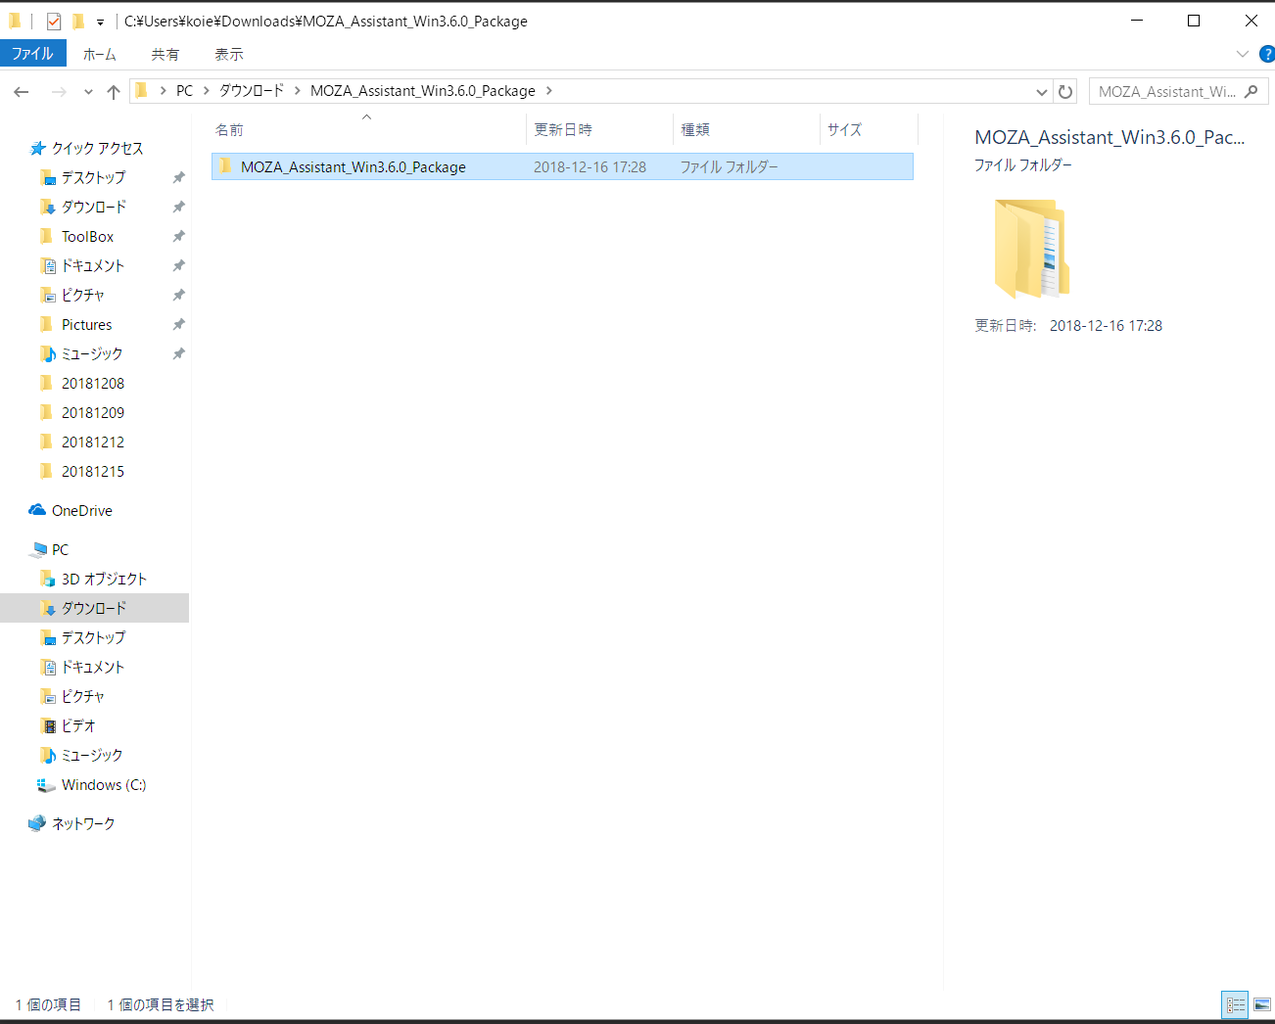This screenshot has height=1024, width=1275.
Task: Switch to details view layout icon
Action: pos(1236,1005)
